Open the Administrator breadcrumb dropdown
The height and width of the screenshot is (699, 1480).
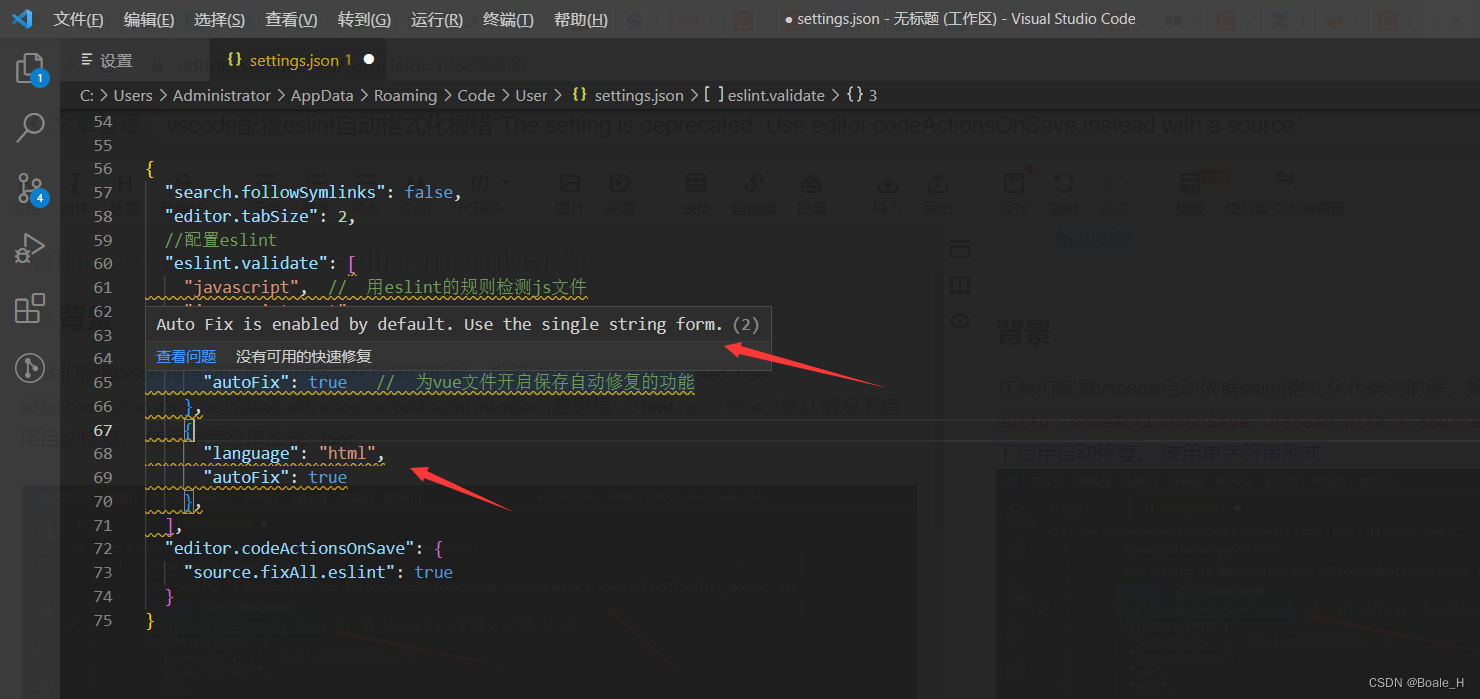click(222, 95)
